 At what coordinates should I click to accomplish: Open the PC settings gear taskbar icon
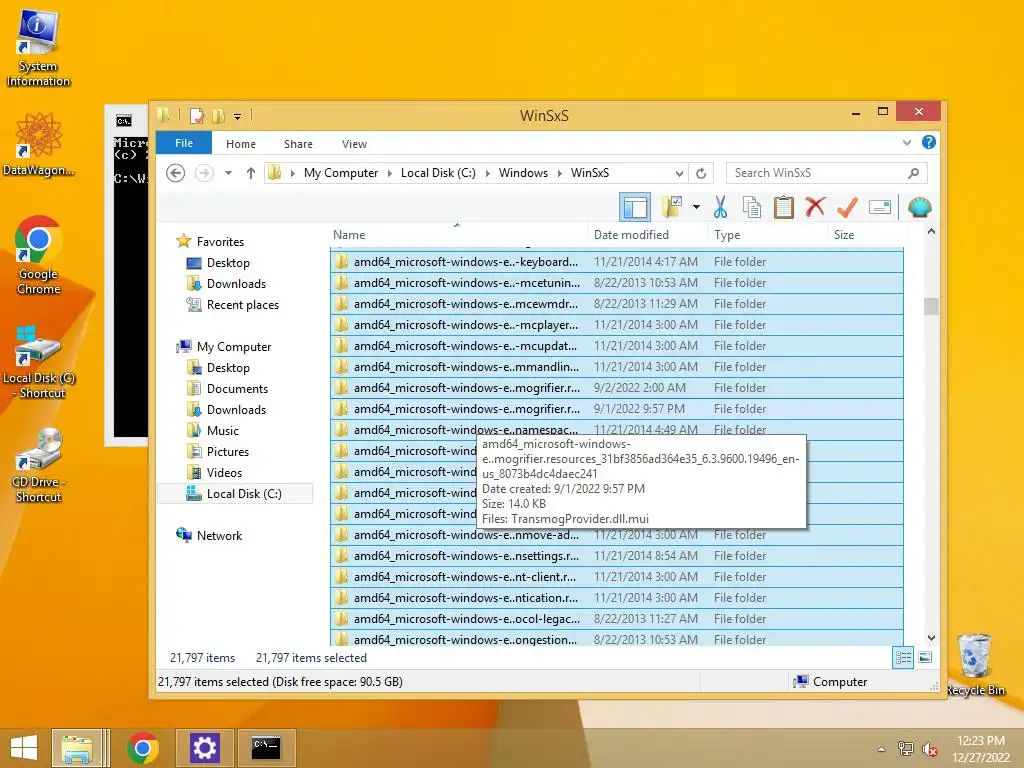(204, 748)
